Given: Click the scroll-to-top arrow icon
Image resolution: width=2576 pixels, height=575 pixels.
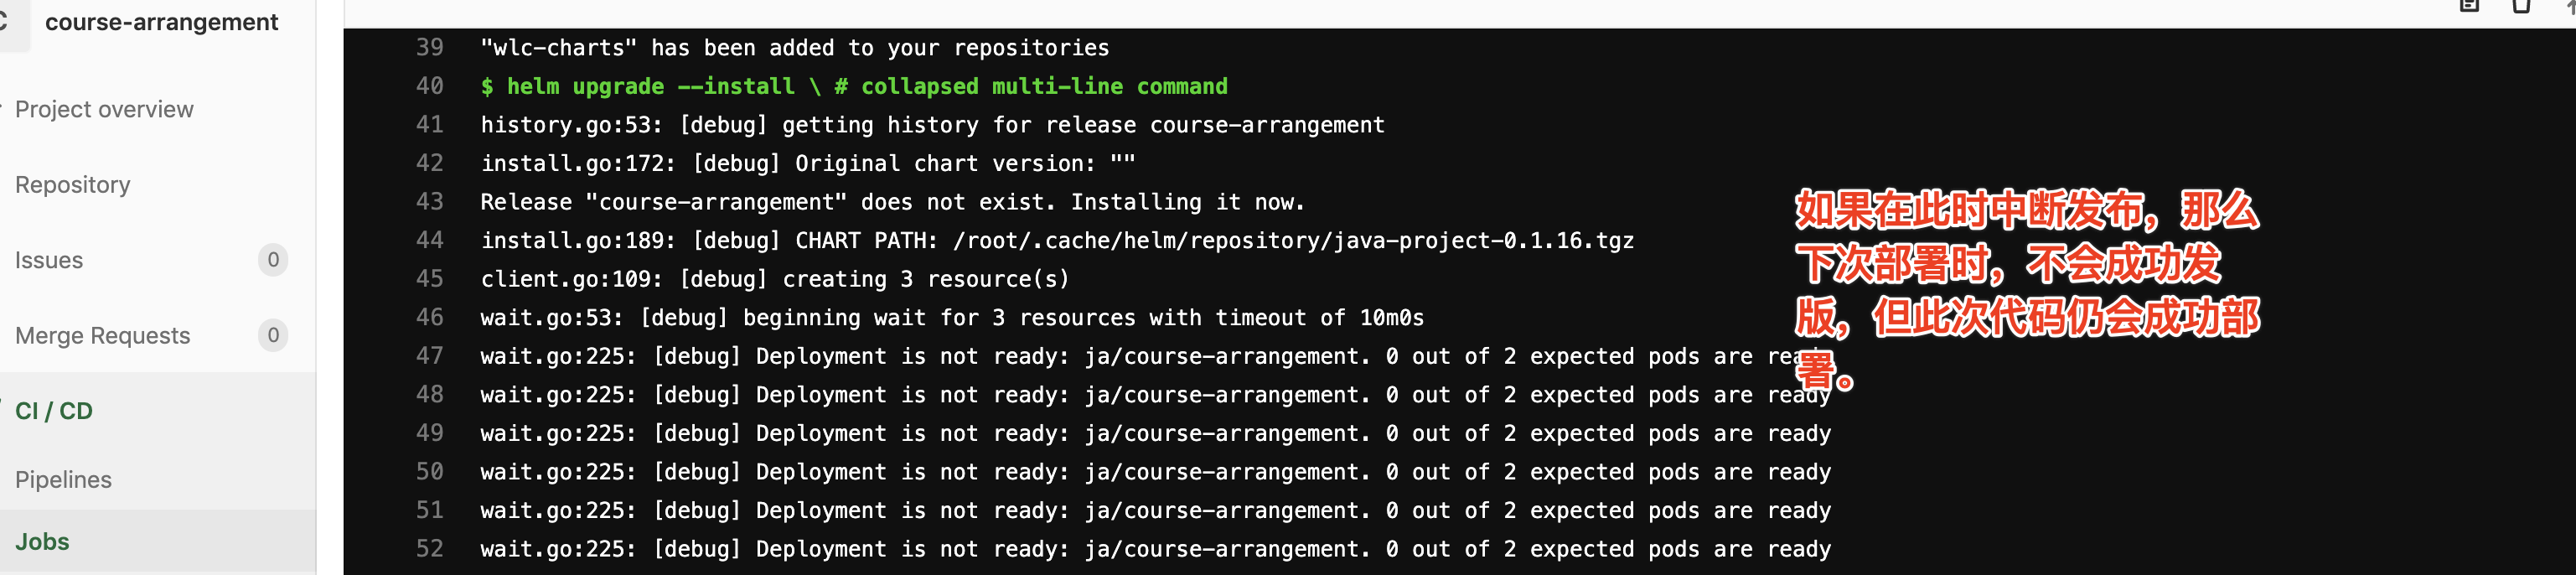Looking at the screenshot, I should 2570,5.
